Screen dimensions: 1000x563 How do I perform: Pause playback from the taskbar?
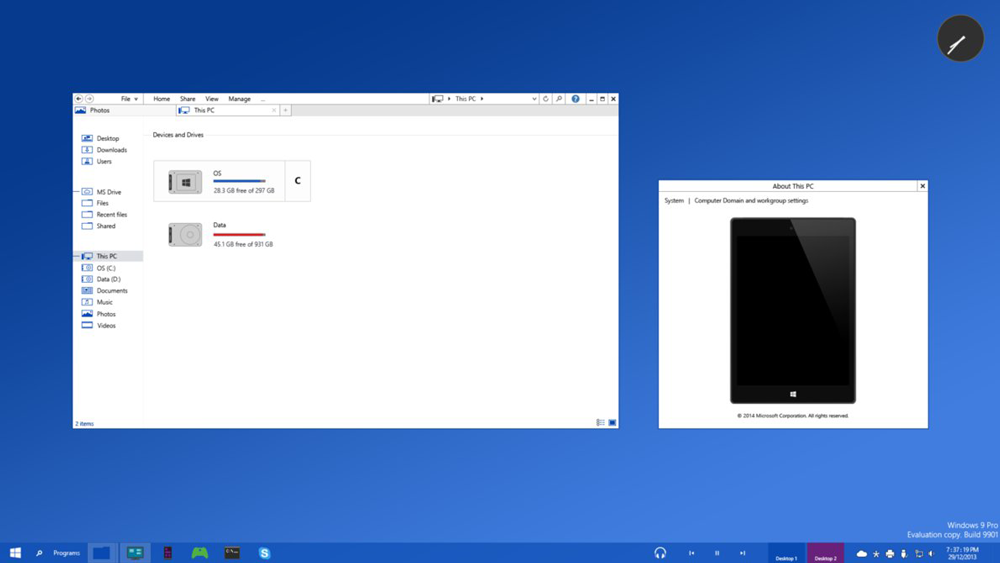(x=717, y=553)
